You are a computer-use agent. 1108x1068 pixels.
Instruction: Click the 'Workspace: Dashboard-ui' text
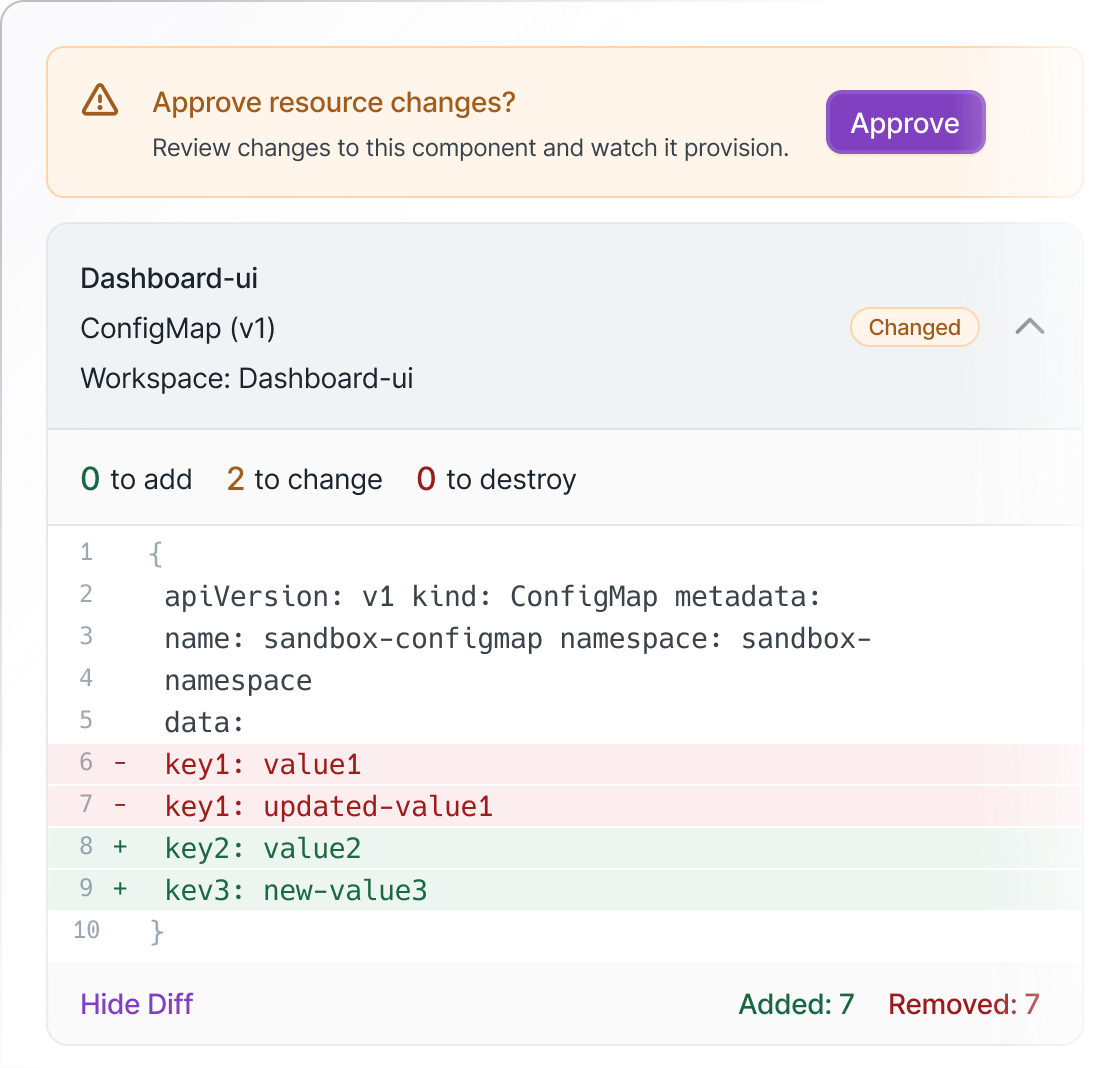[x=246, y=378]
